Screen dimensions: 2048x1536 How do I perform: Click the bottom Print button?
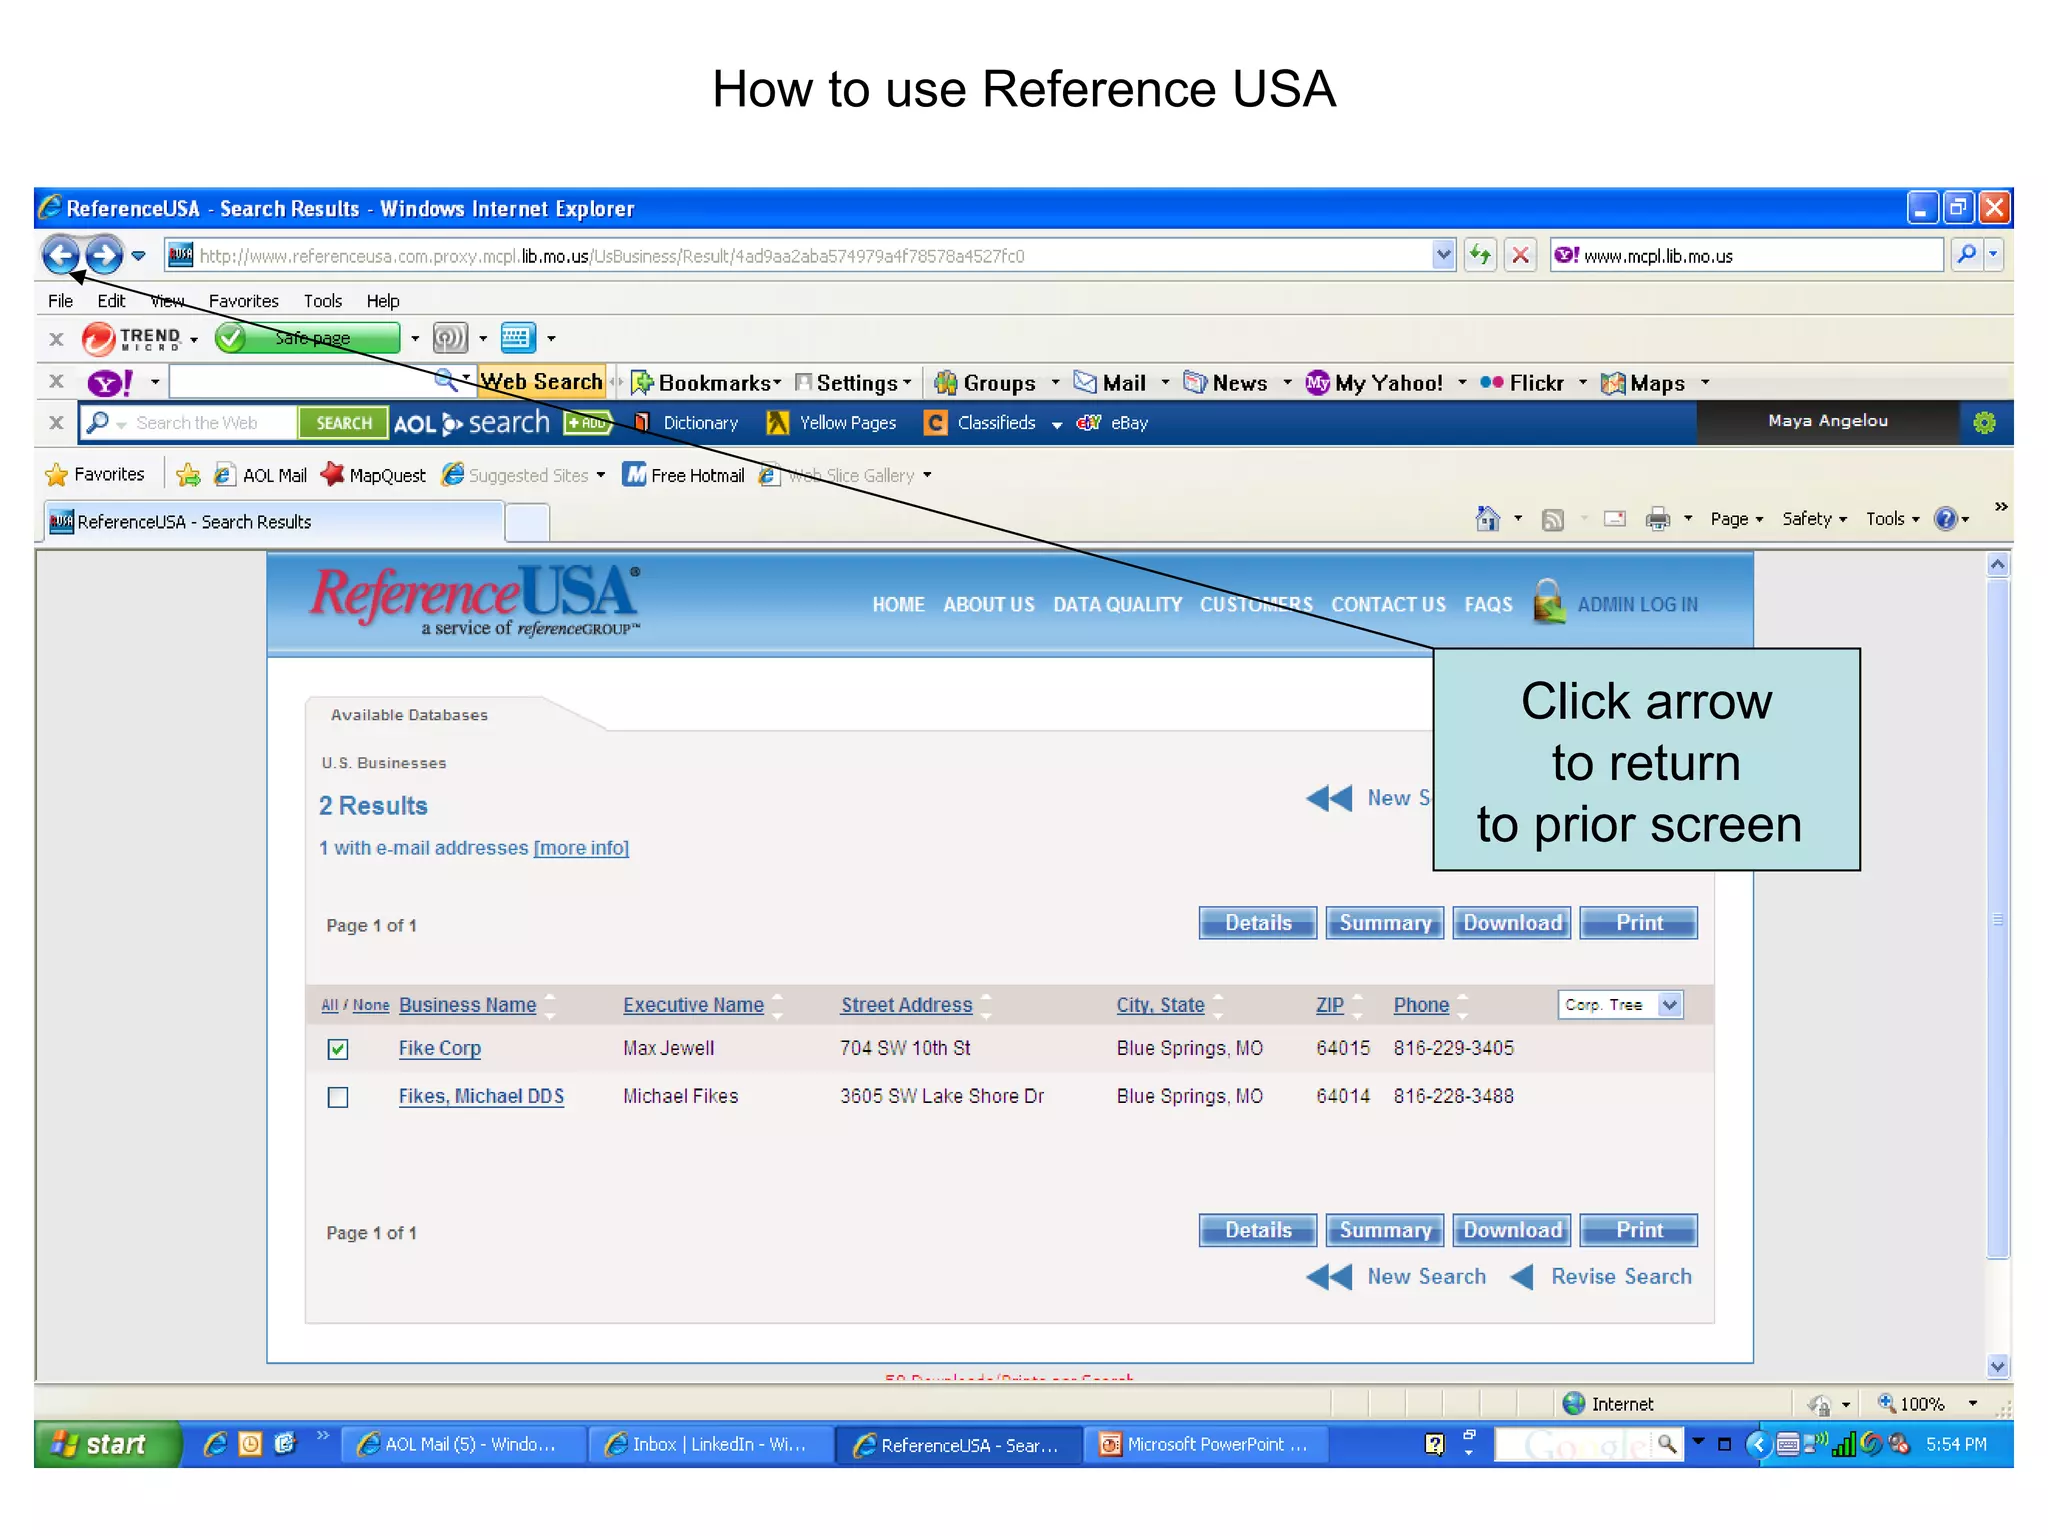tap(1639, 1230)
